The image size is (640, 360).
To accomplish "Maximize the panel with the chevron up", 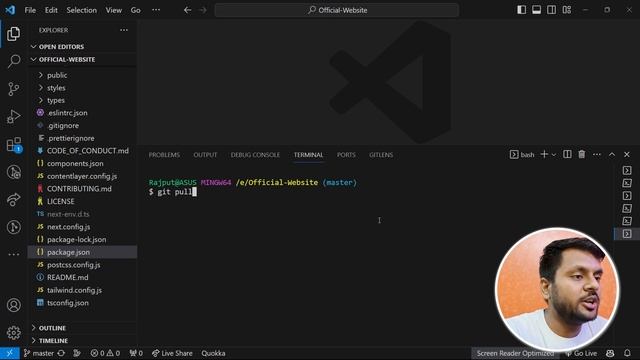I will [612, 154].
